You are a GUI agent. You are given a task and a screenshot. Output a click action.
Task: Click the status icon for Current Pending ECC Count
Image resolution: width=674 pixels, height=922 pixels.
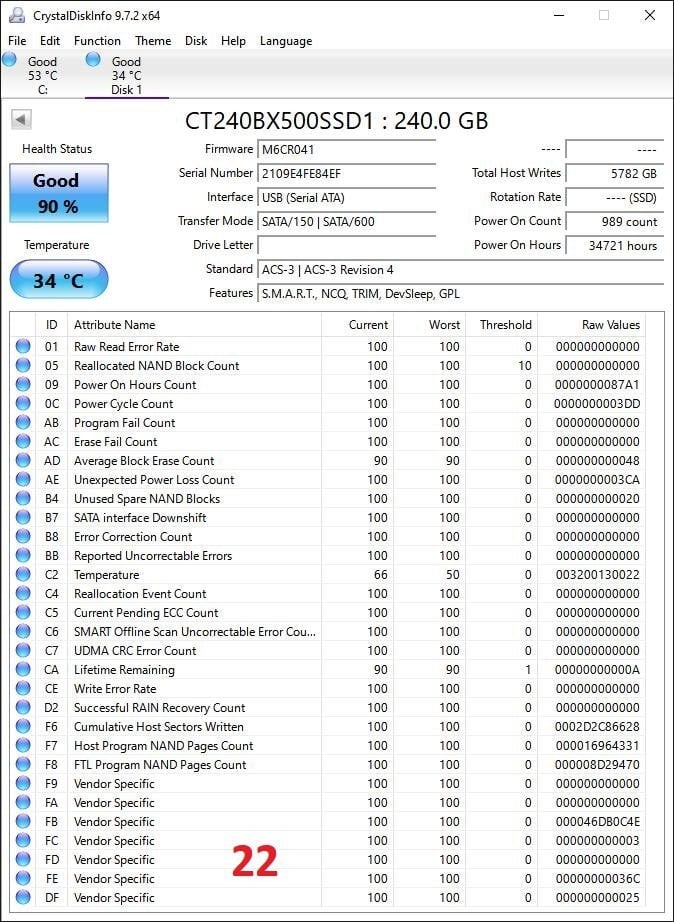point(23,613)
